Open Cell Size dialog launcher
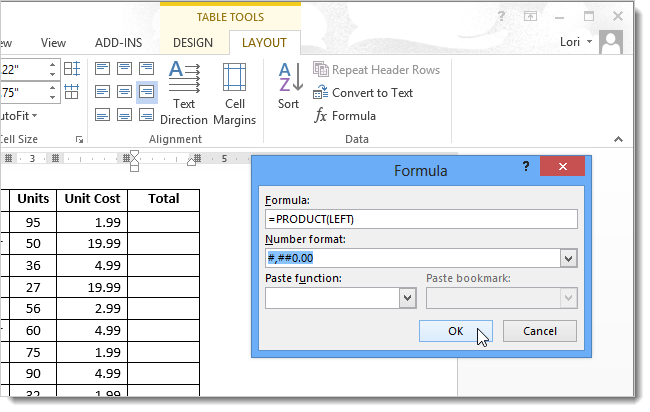The height and width of the screenshot is (412, 650). [79, 140]
